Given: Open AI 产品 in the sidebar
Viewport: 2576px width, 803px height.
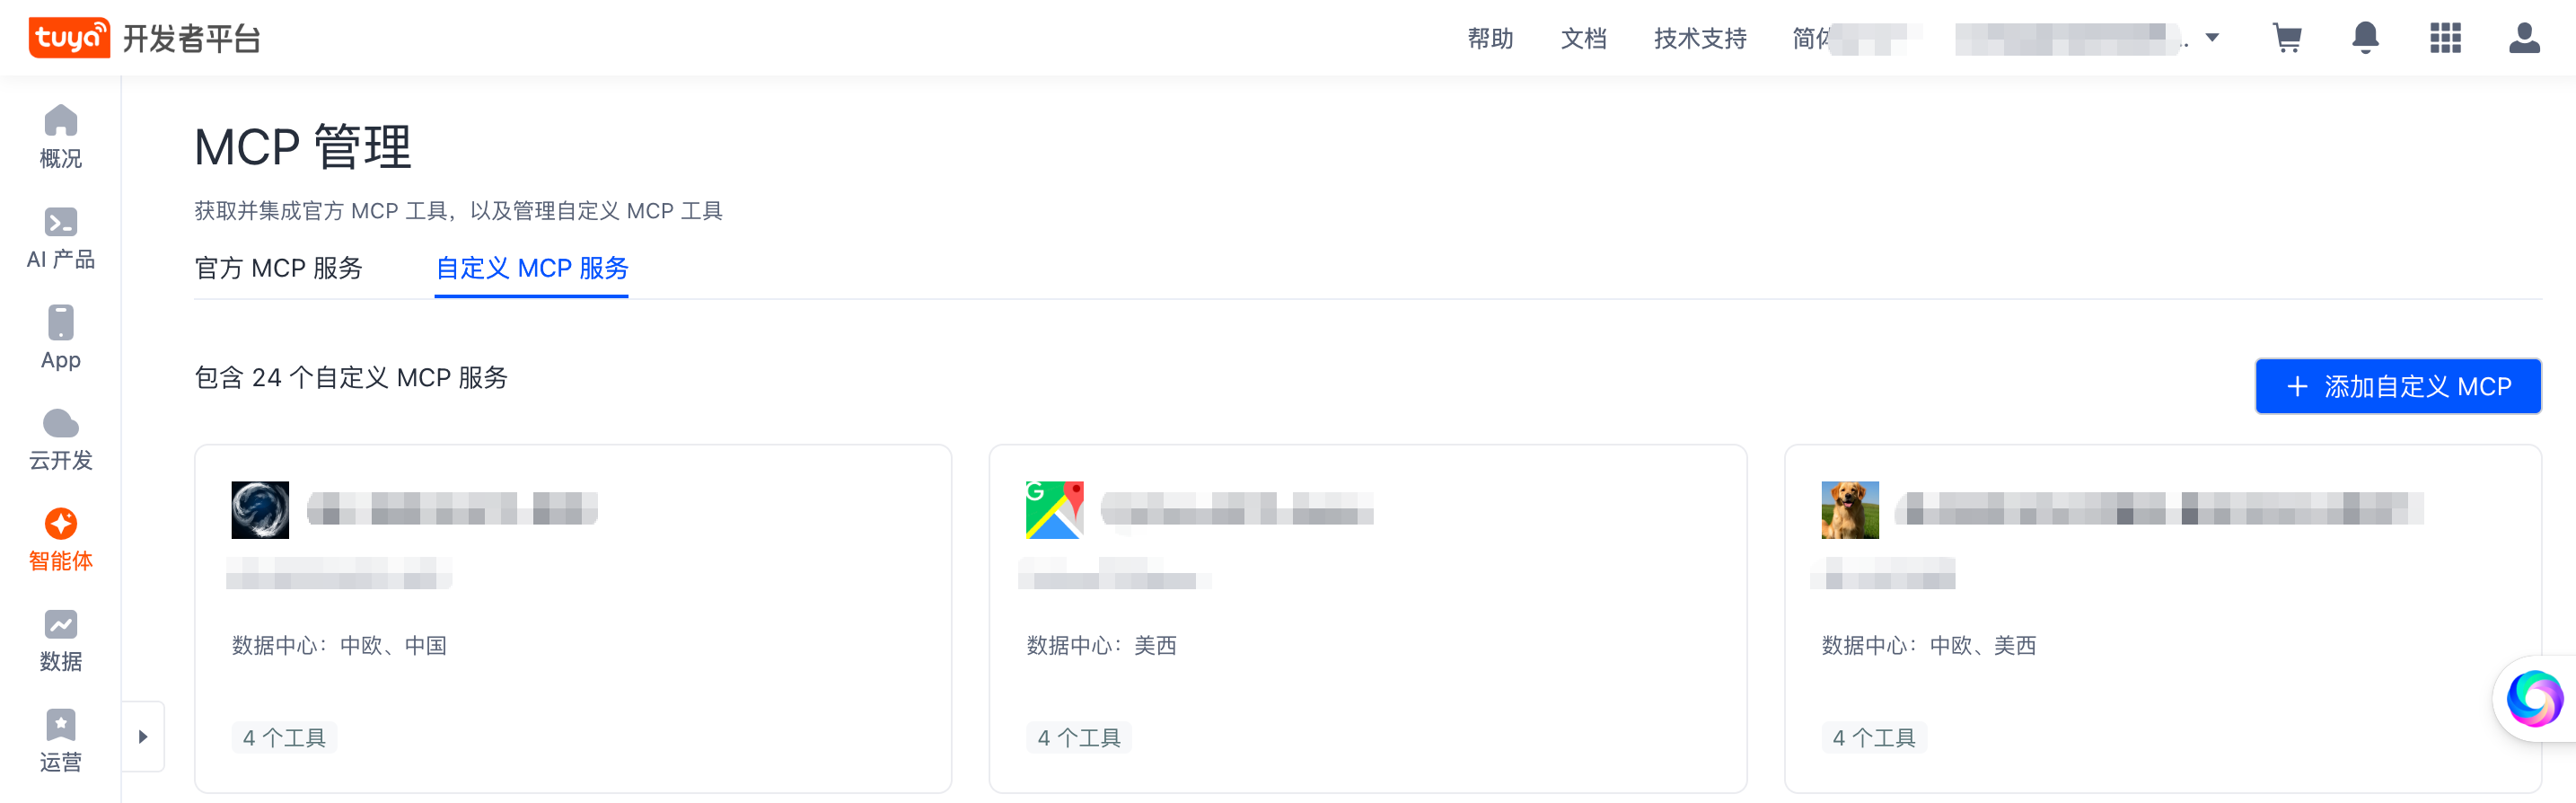Looking at the screenshot, I should [60, 237].
